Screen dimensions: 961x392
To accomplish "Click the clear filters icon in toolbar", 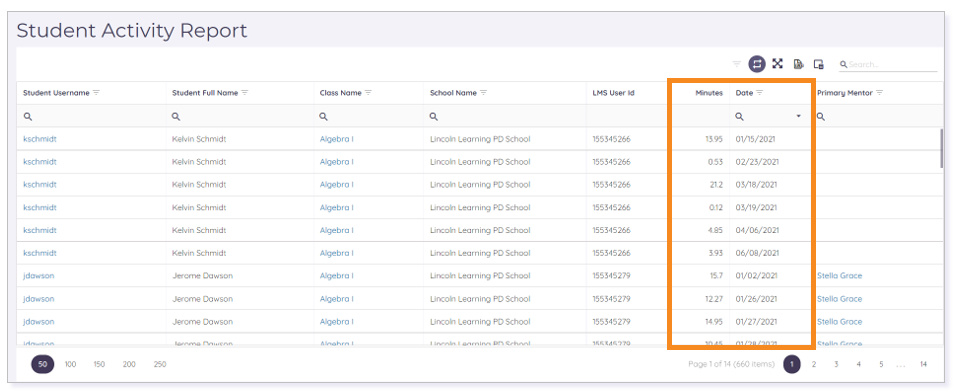I will pyautogui.click(x=737, y=64).
